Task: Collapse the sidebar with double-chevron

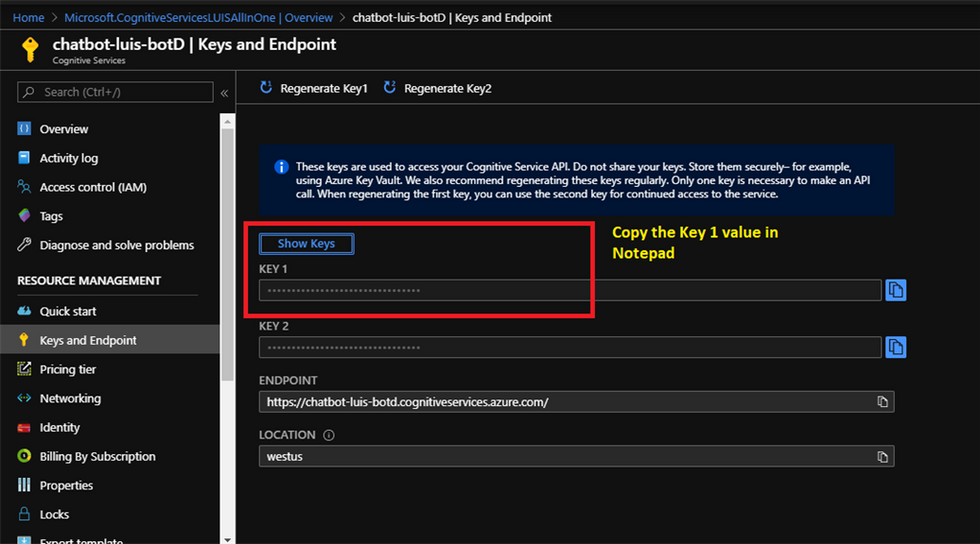Action: [224, 93]
